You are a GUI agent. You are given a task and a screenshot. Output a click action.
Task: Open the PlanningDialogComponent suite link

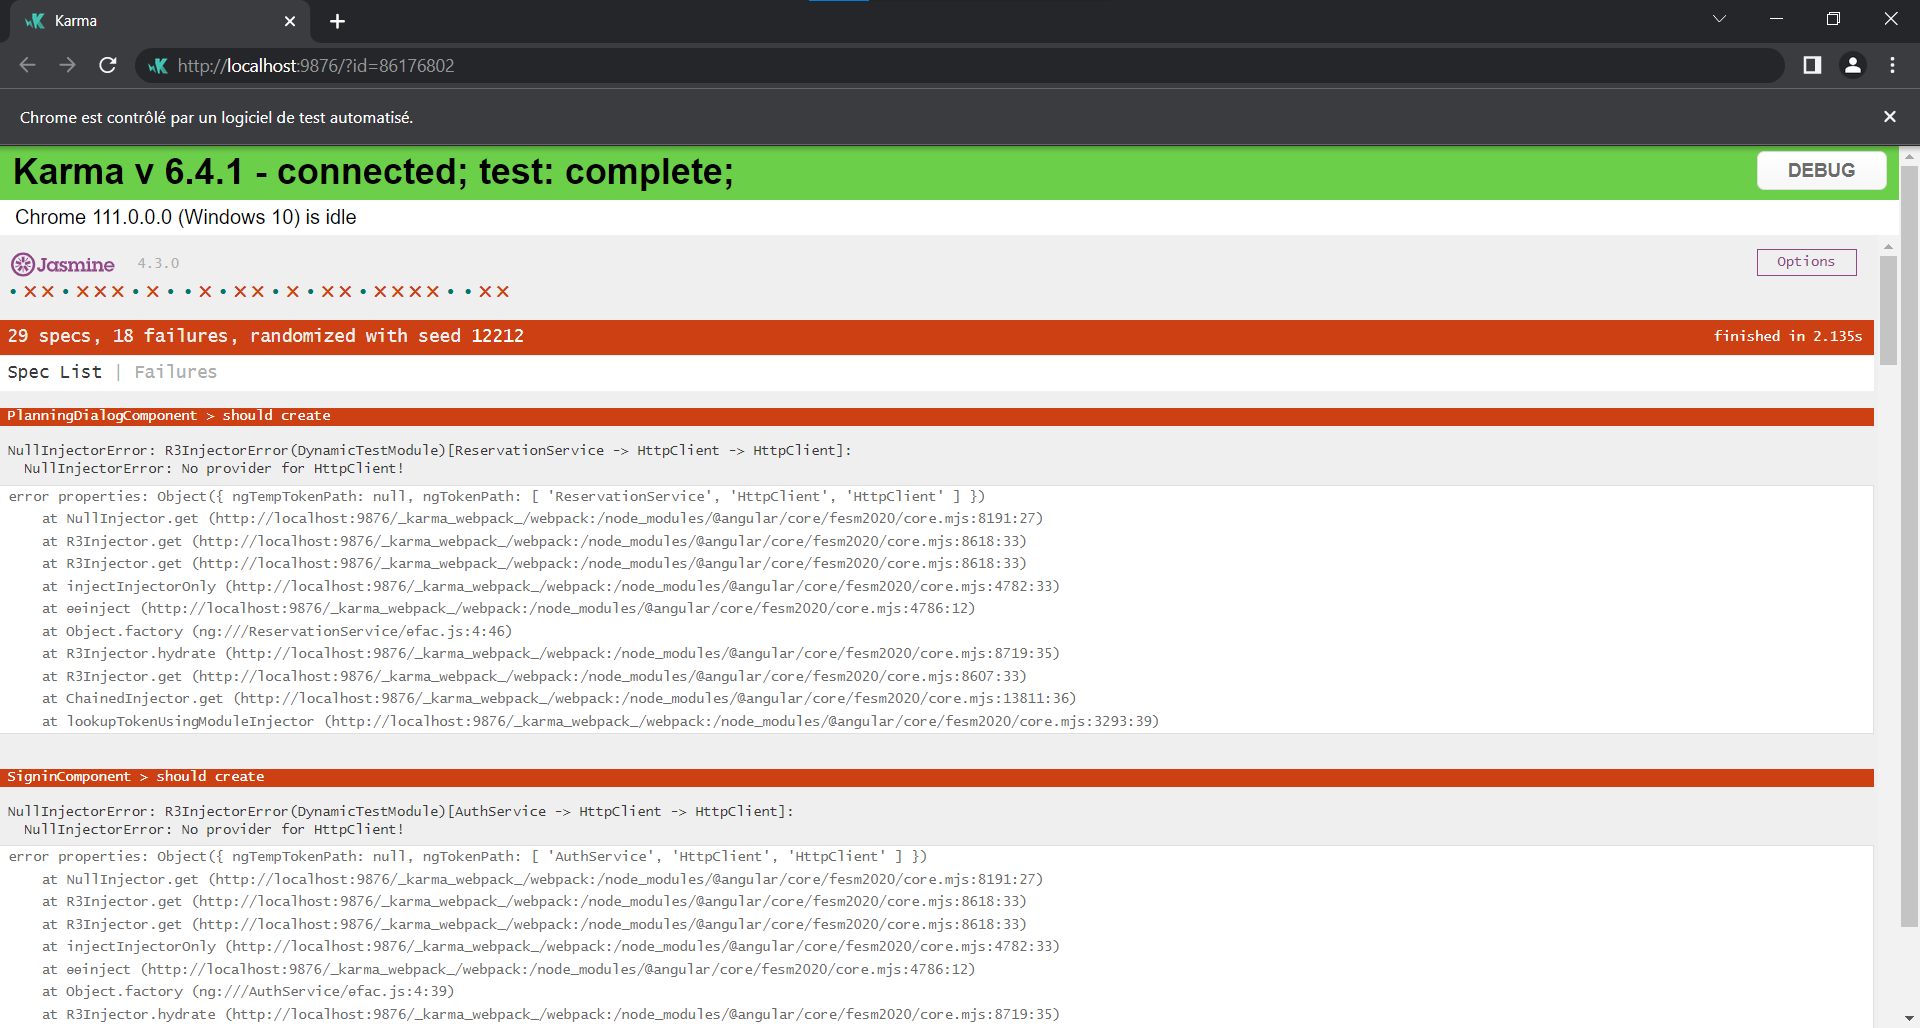102,416
